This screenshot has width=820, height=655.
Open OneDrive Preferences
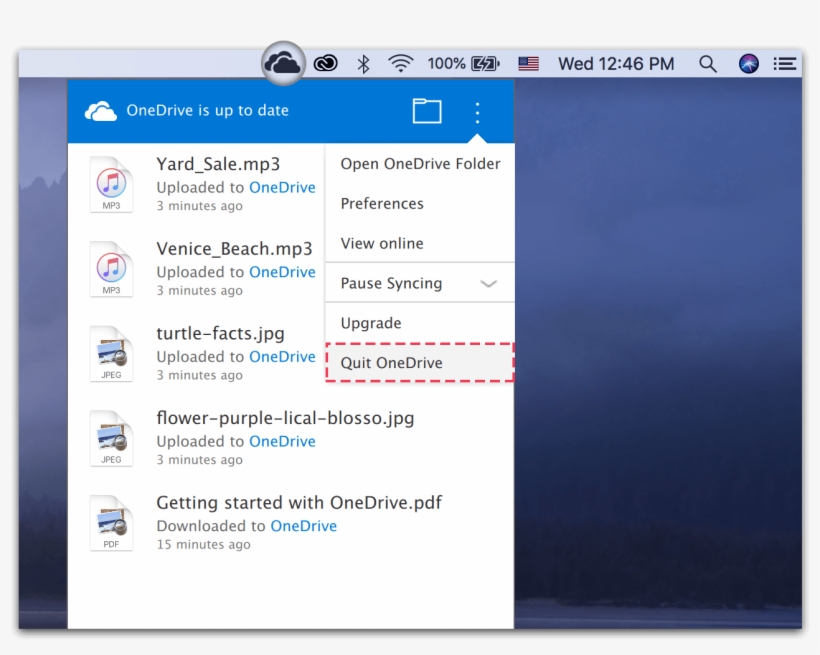click(382, 203)
